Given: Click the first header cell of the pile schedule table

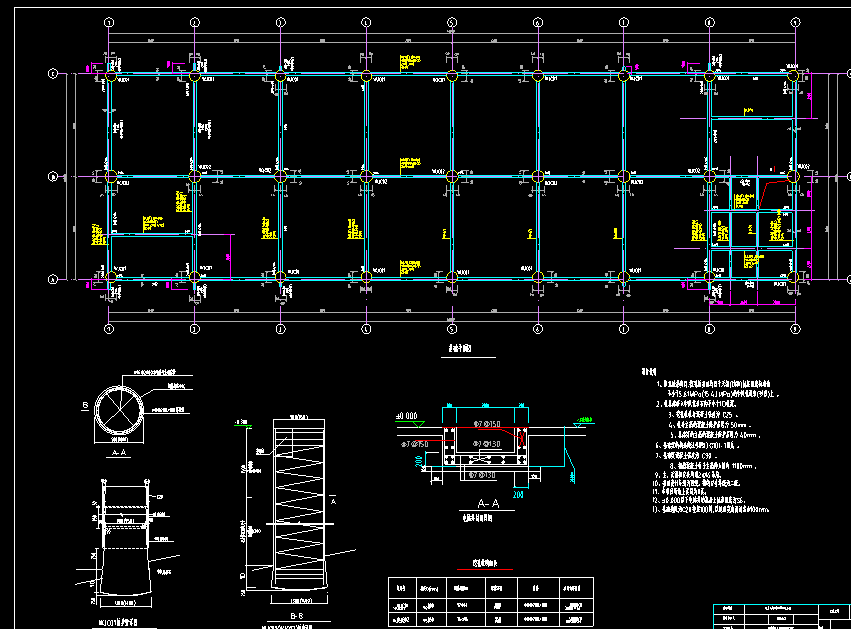Looking at the screenshot, I should [402, 588].
